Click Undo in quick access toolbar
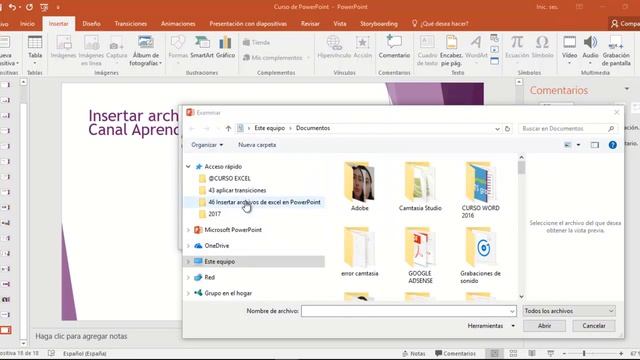 [12, 7]
